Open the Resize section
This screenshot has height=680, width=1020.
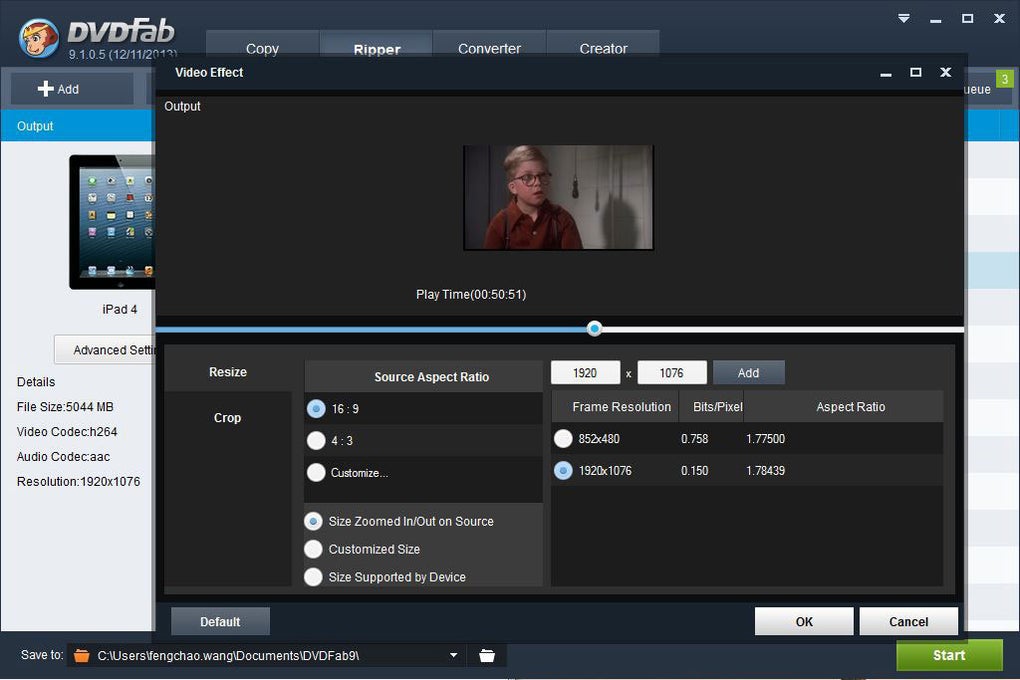click(228, 372)
